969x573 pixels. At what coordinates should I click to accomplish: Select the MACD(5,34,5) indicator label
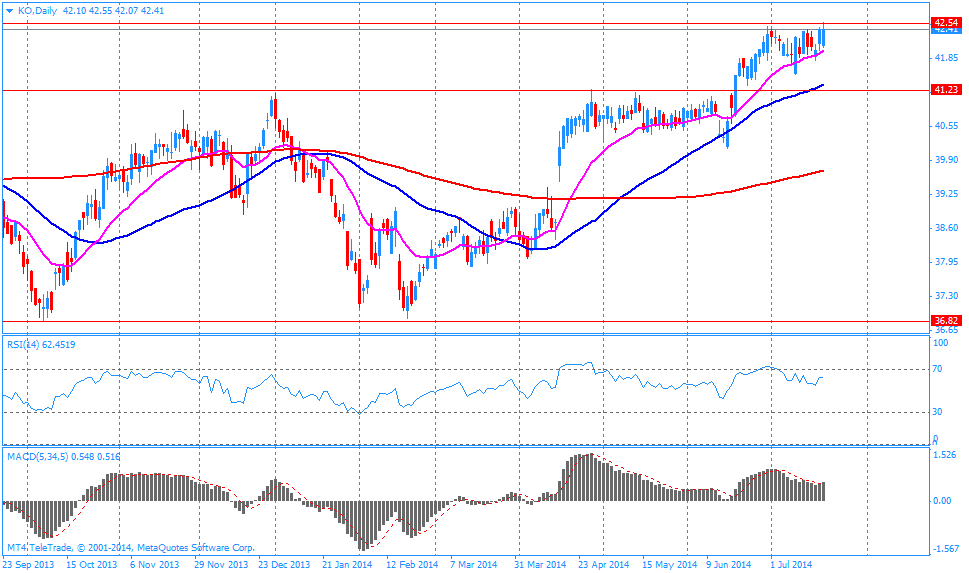64,457
